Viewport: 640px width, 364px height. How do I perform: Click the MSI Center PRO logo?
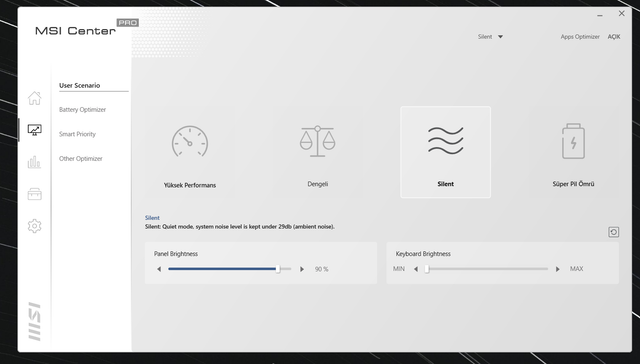[x=87, y=28]
